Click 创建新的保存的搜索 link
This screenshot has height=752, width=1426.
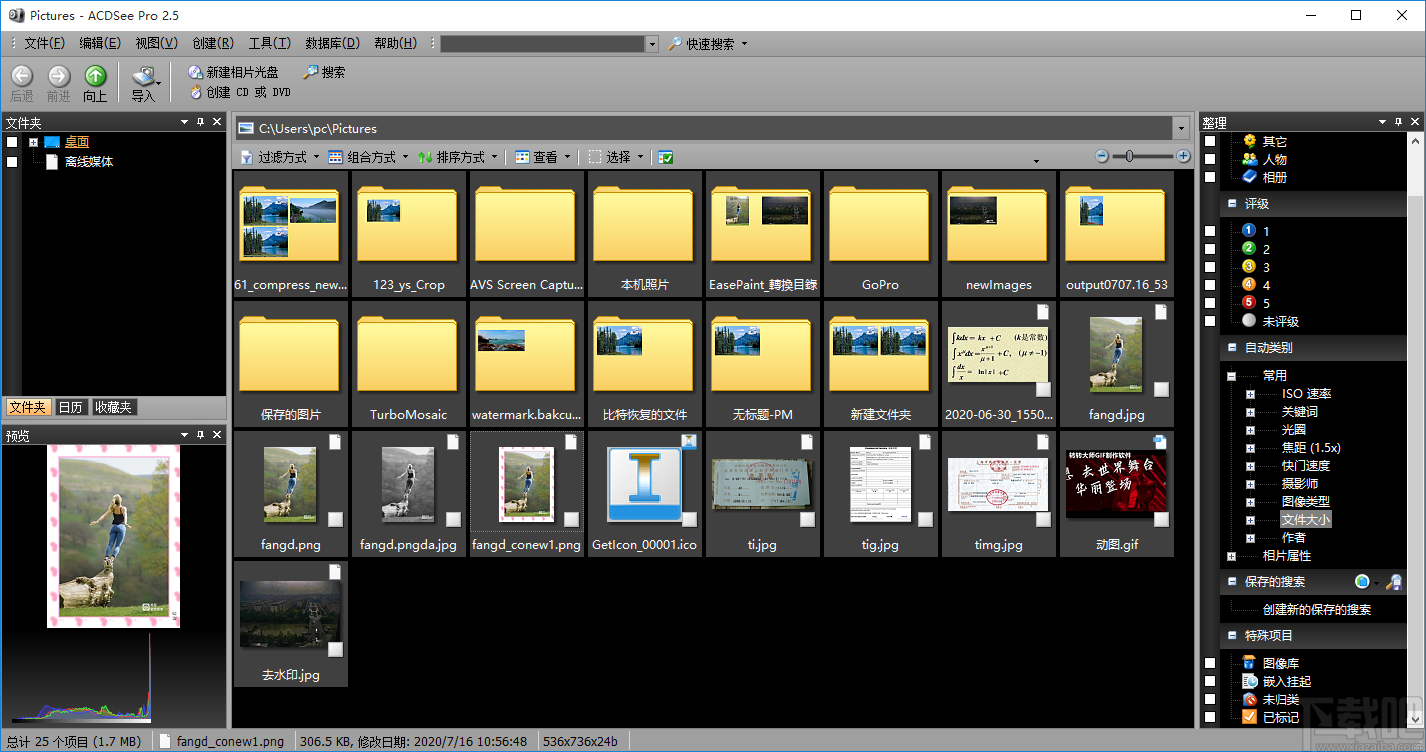tap(1316, 609)
